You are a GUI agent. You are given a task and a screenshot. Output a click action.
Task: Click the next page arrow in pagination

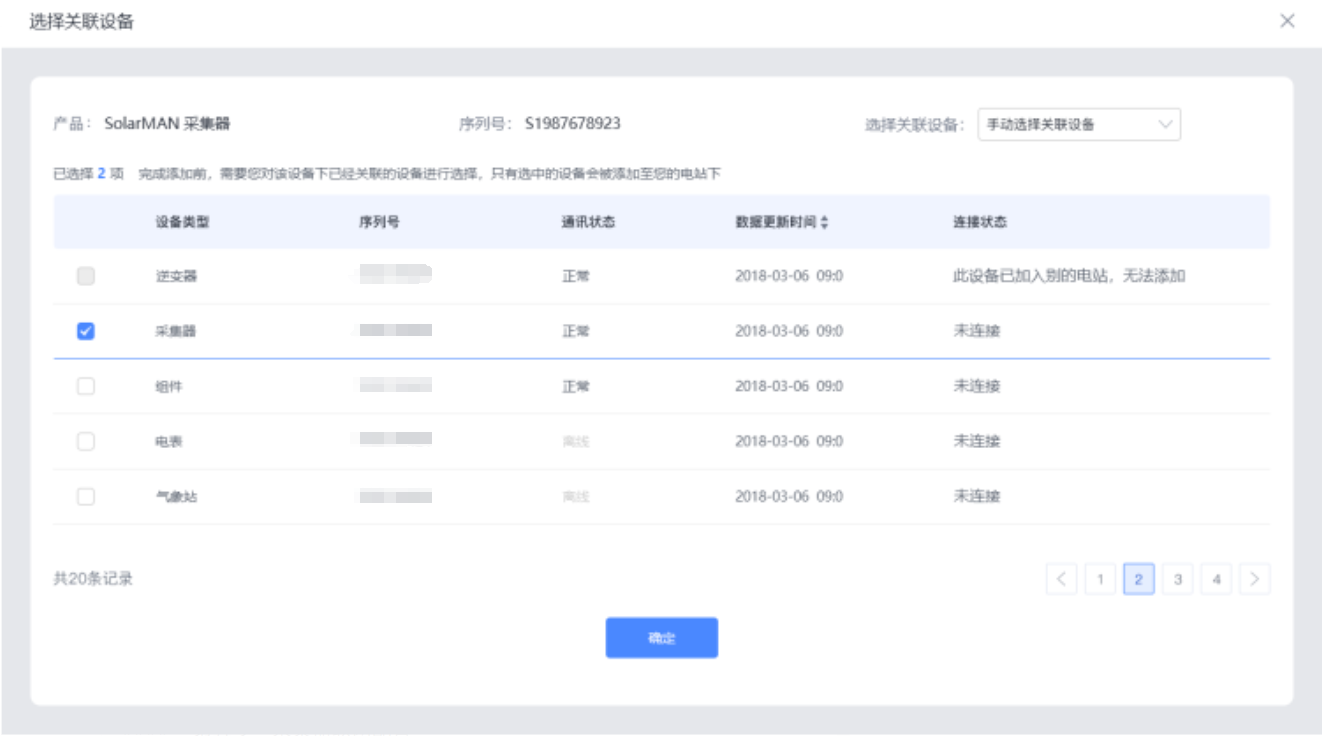click(1255, 579)
